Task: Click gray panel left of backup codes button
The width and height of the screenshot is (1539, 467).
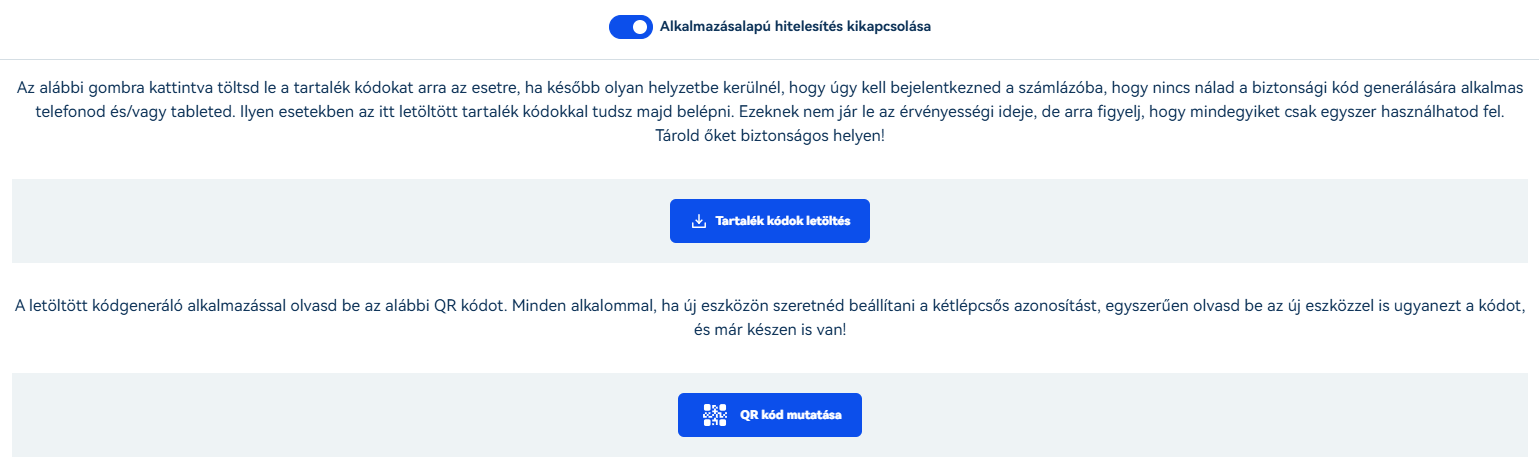Action: (340, 221)
